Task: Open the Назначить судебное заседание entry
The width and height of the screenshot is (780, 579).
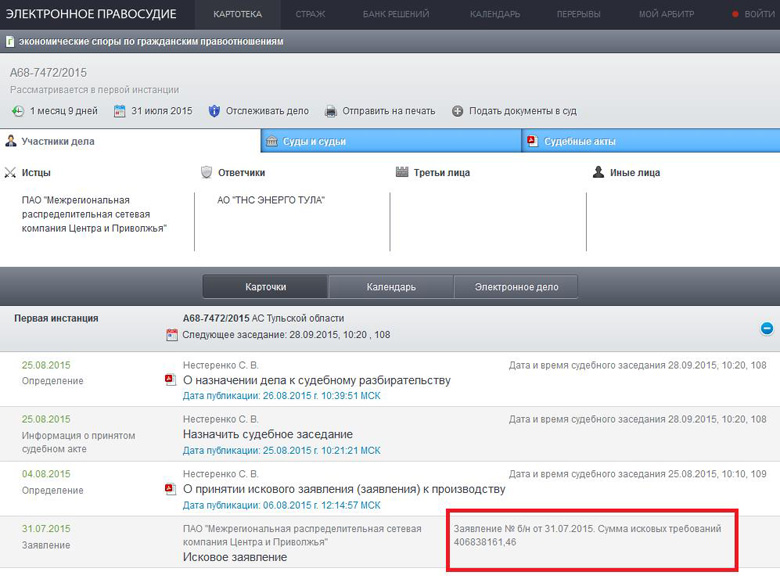Action: pyautogui.click(x=268, y=434)
